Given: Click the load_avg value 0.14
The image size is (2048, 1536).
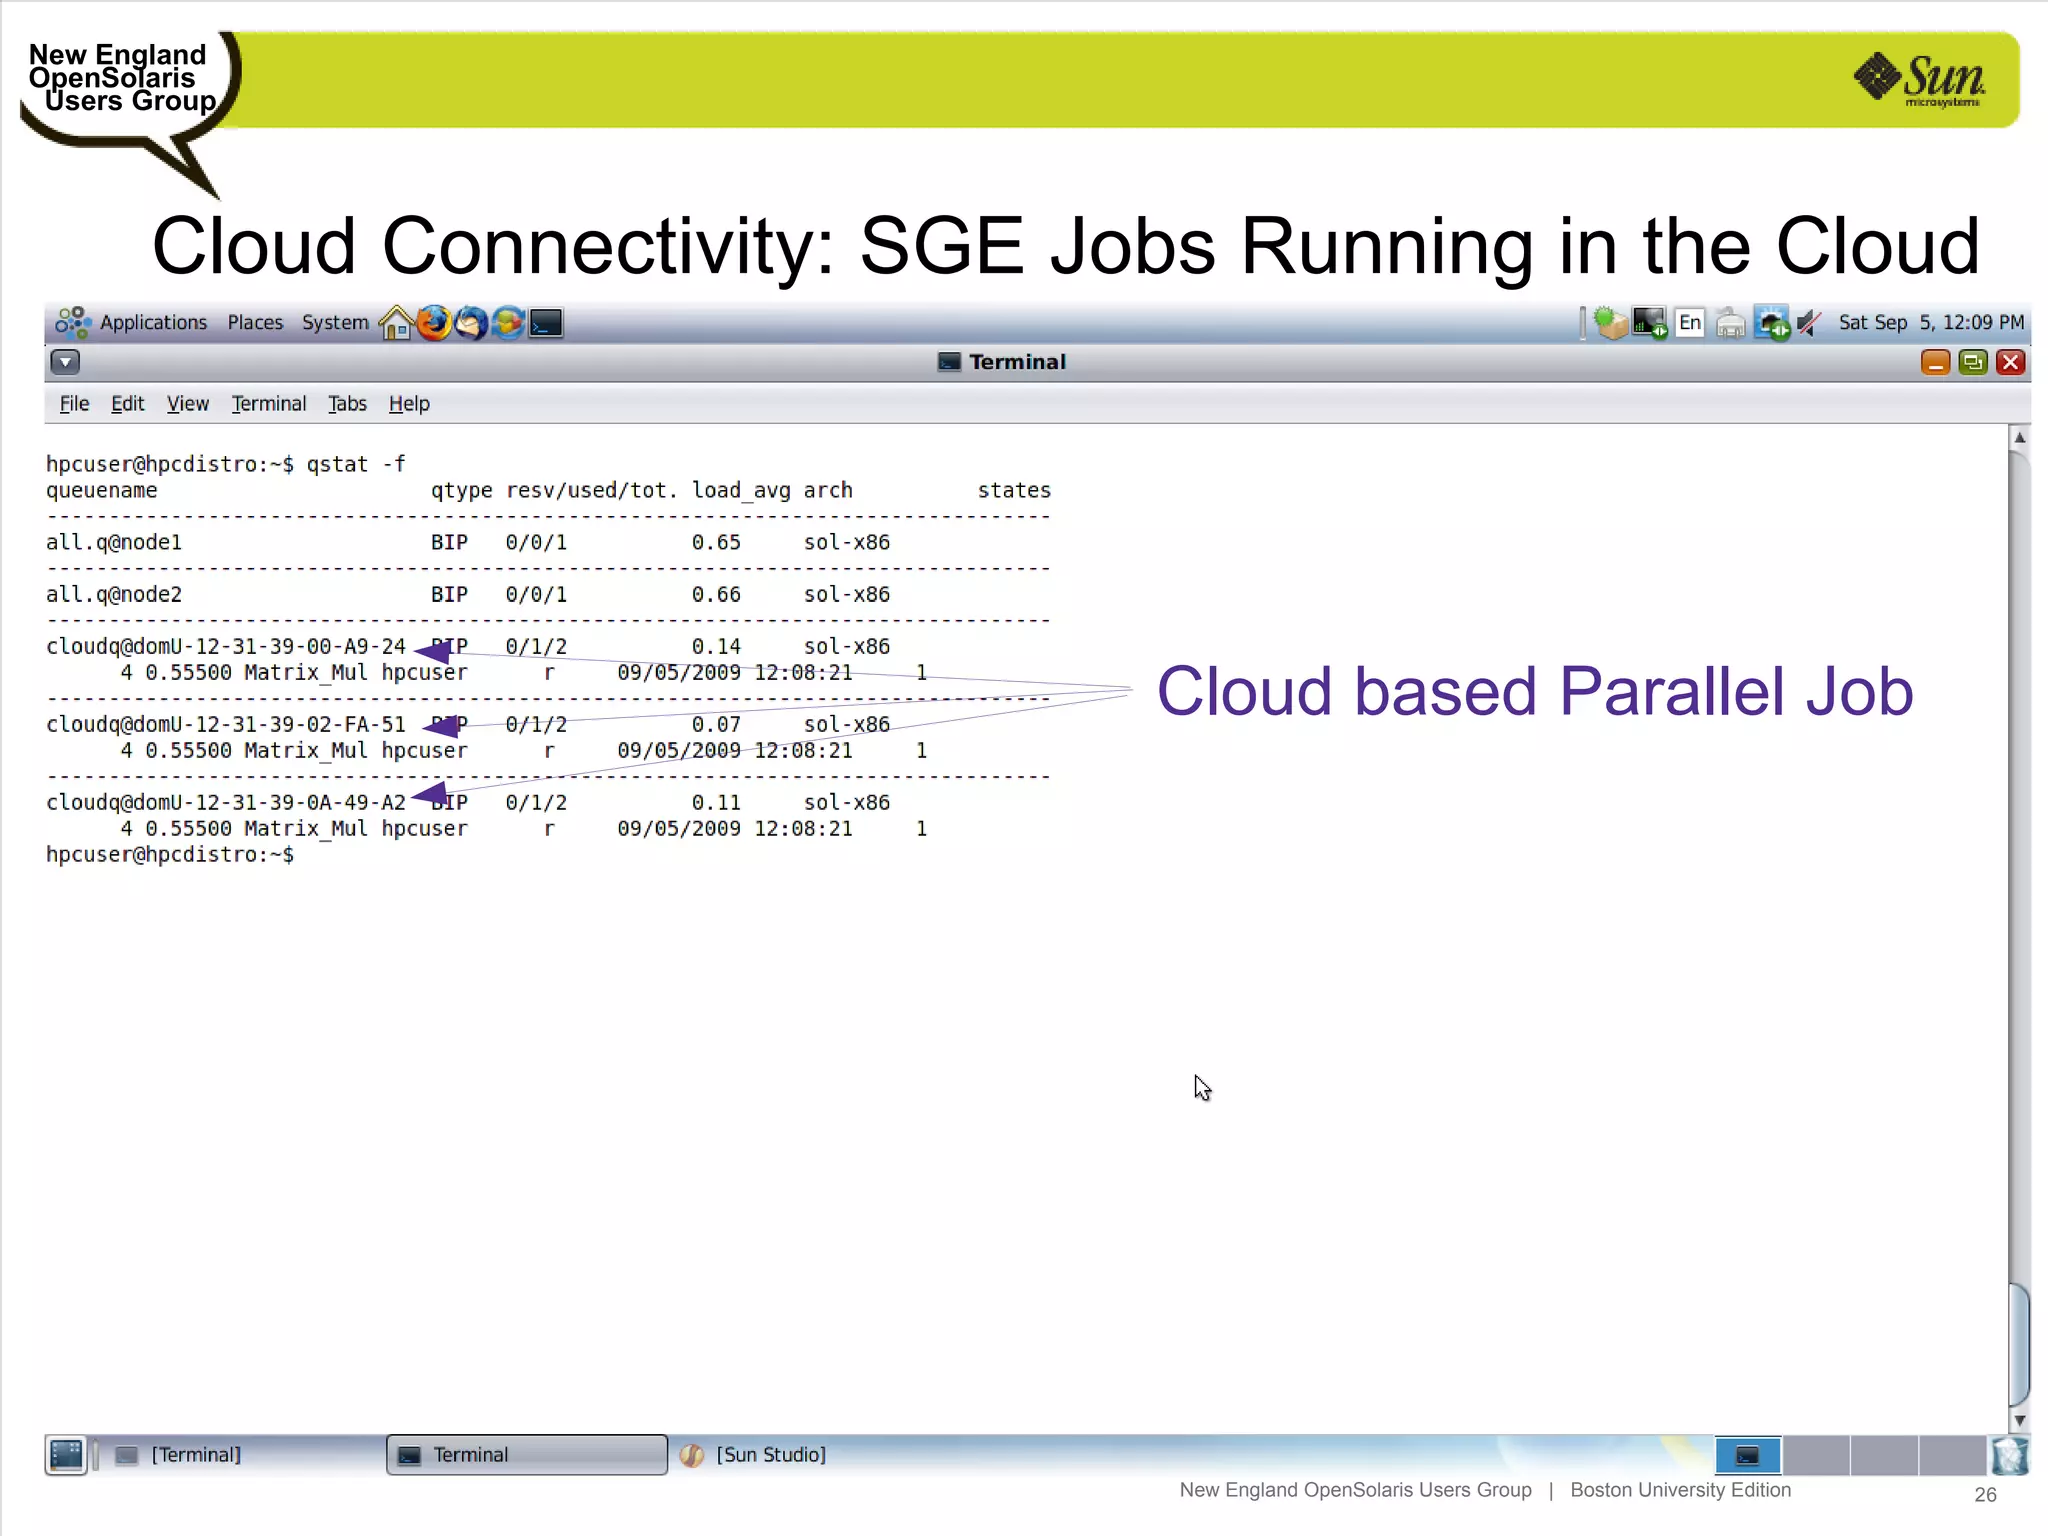Looking at the screenshot, I should coord(716,646).
